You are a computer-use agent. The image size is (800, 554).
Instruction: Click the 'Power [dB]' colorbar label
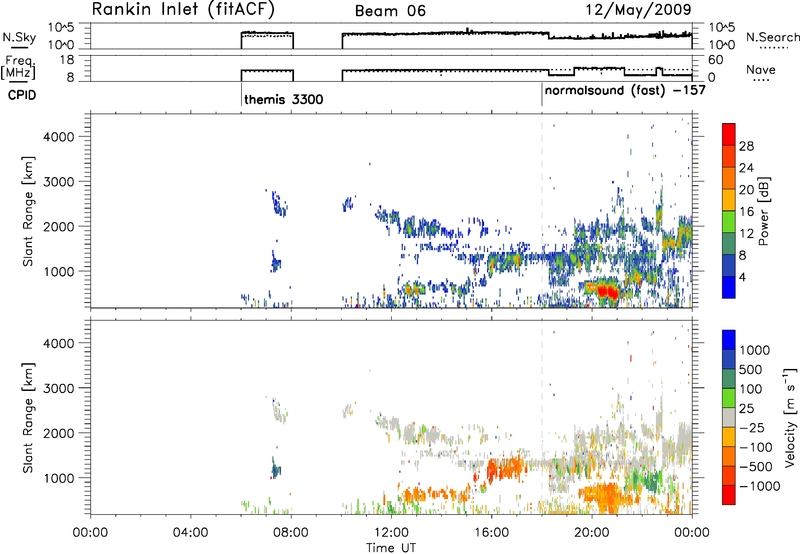[764, 211]
